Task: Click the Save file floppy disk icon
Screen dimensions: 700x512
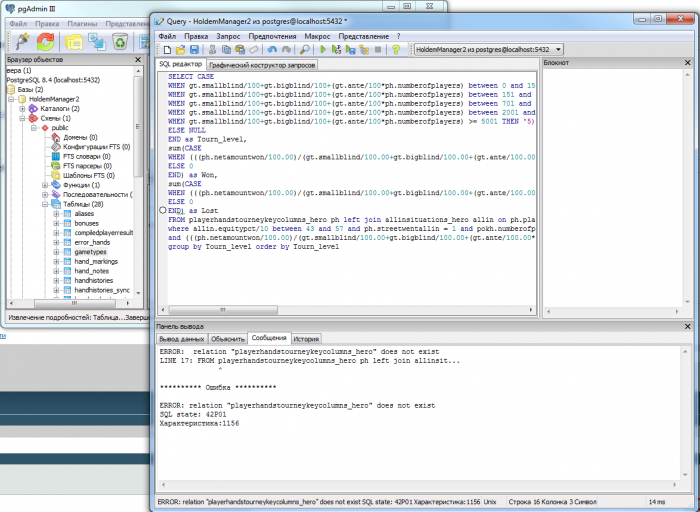Action: point(194,49)
